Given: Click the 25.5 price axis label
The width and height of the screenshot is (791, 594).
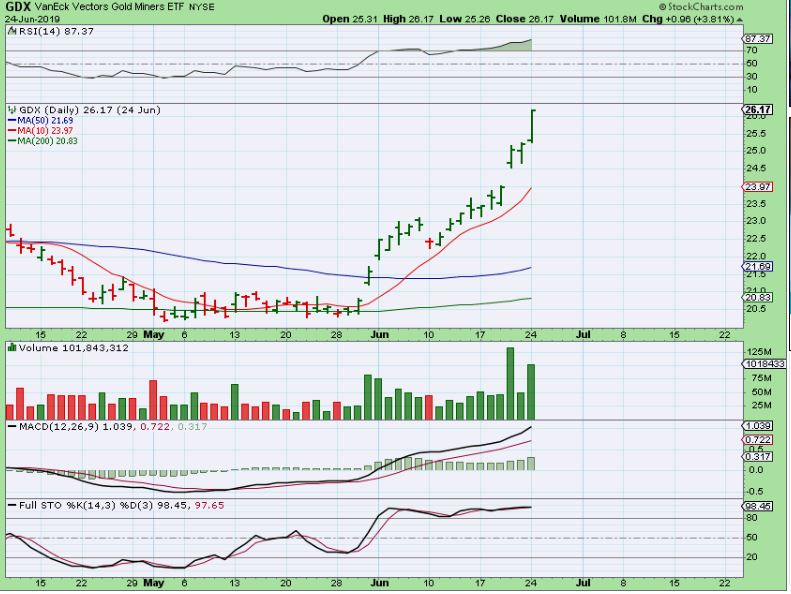Looking at the screenshot, I should 756,134.
